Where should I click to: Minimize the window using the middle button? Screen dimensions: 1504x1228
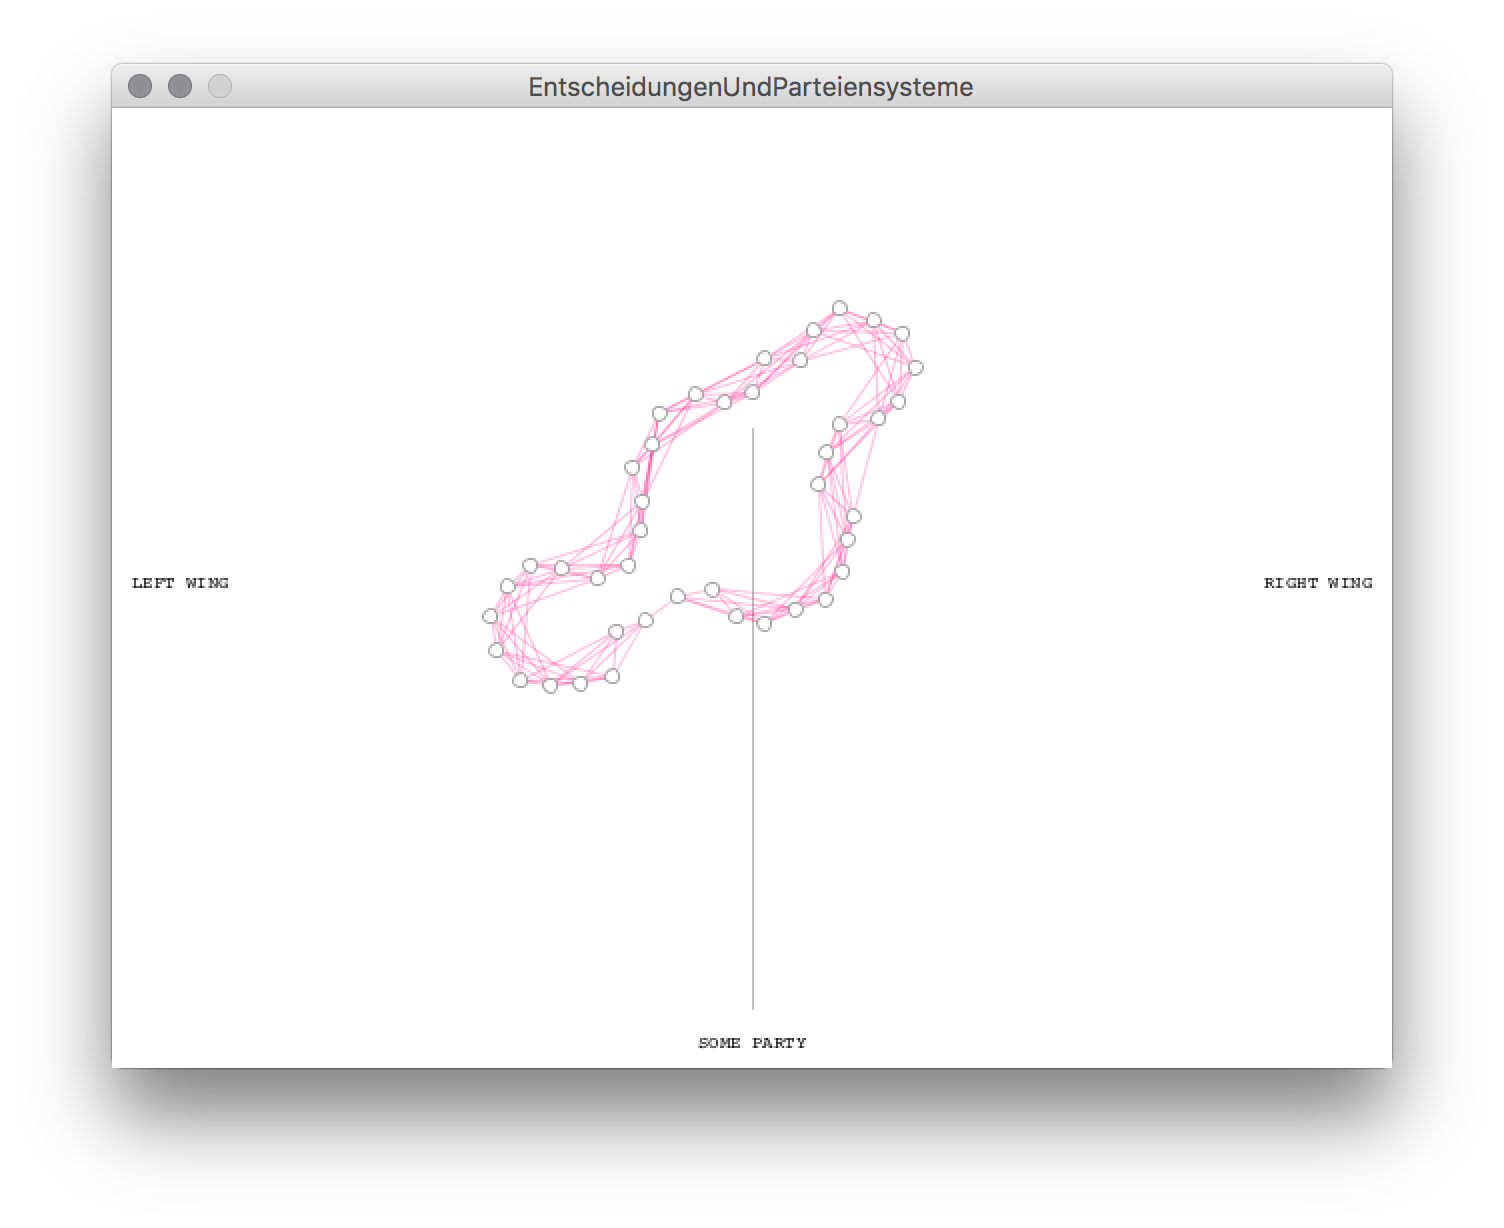coord(180,87)
